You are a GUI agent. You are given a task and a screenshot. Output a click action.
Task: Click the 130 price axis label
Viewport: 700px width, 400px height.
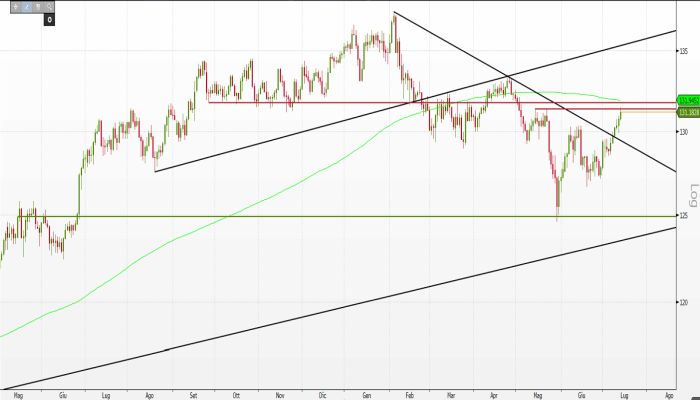(x=686, y=131)
